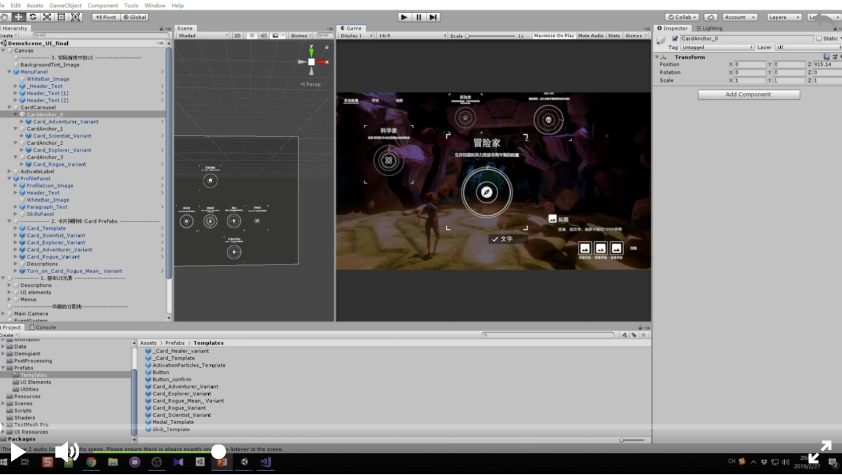The image size is (842, 475).
Task: Enable the Static checkbox
Action: tap(819, 39)
